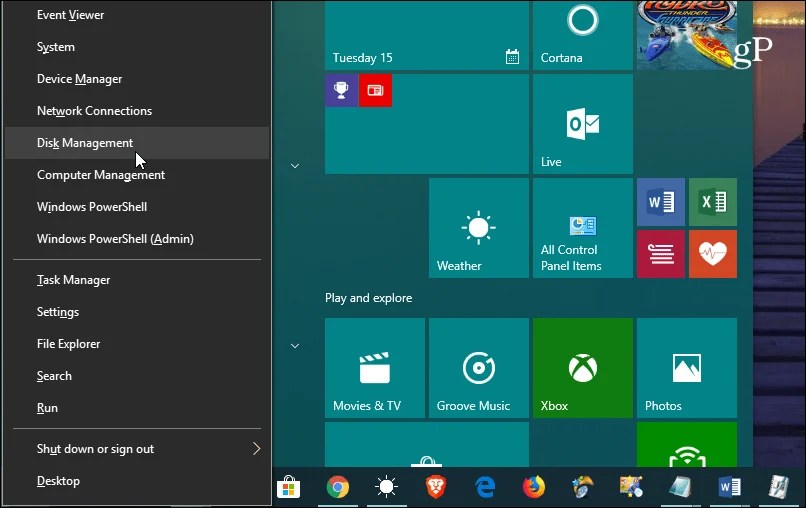Open File Explorer

(x=137, y=344)
